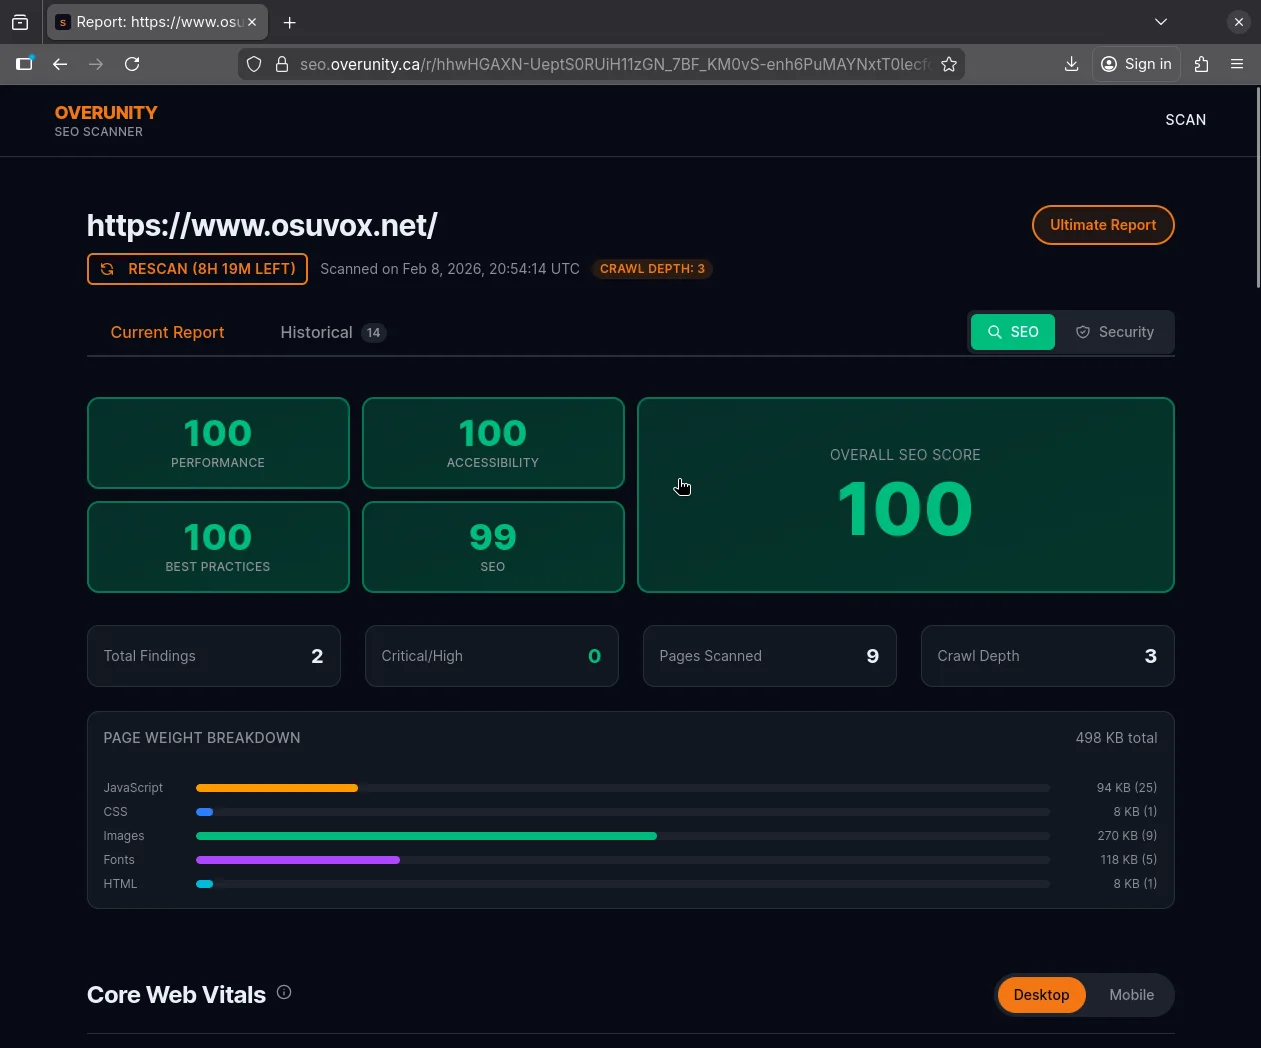The image size is (1261, 1048).
Task: Click the orange JavaScript weight bar
Action: click(277, 788)
